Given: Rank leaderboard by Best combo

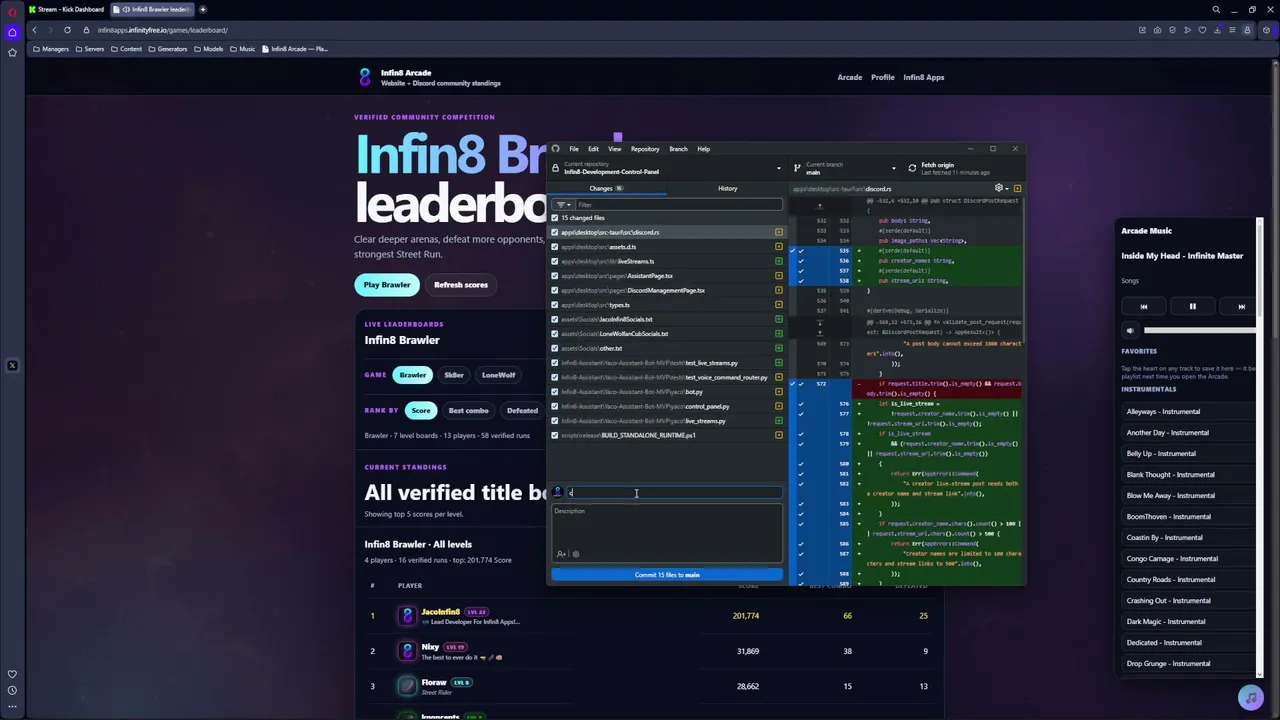Looking at the screenshot, I should [468, 410].
